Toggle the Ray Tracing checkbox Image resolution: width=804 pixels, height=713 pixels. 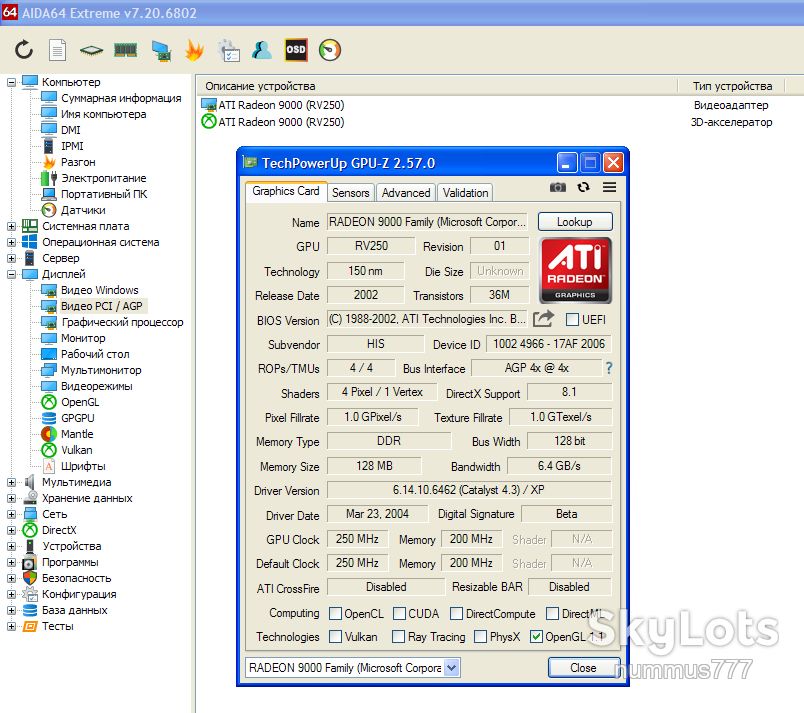(x=398, y=637)
